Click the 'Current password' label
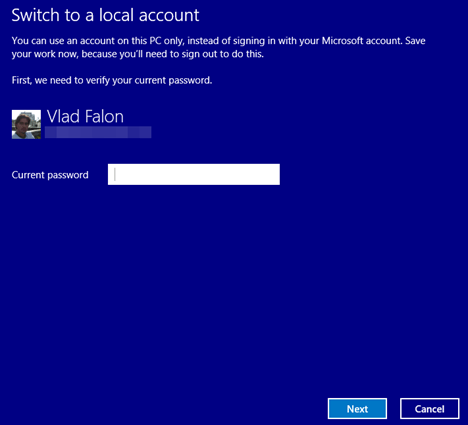 (50, 175)
